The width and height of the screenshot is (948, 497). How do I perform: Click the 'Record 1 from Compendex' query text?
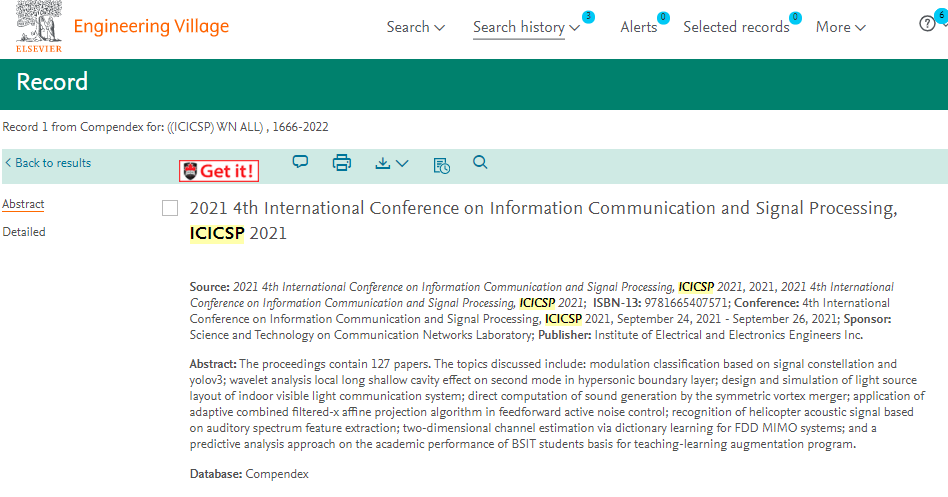pos(166,127)
